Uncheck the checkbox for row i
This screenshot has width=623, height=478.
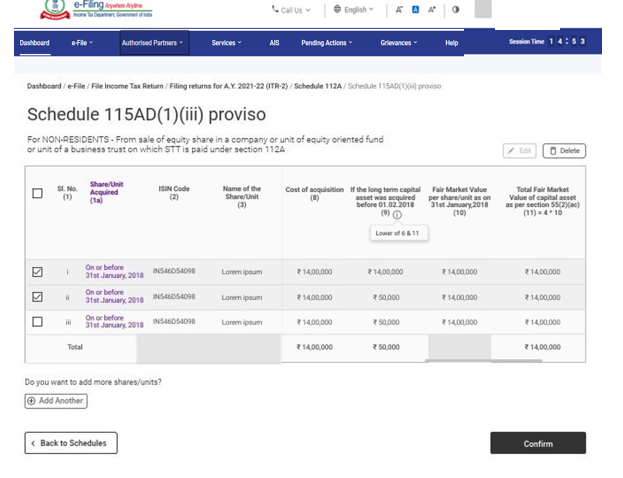(38, 272)
